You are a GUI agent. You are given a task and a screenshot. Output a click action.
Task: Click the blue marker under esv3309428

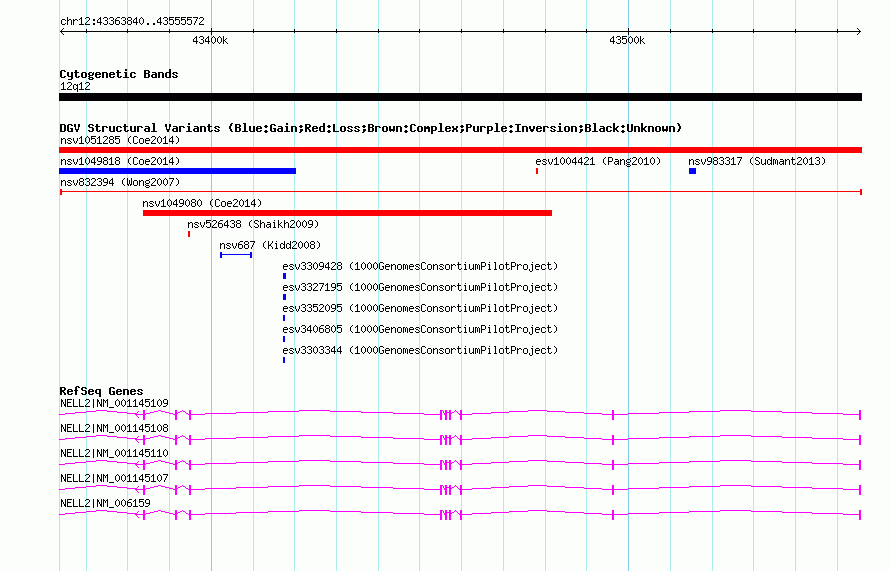coord(284,276)
